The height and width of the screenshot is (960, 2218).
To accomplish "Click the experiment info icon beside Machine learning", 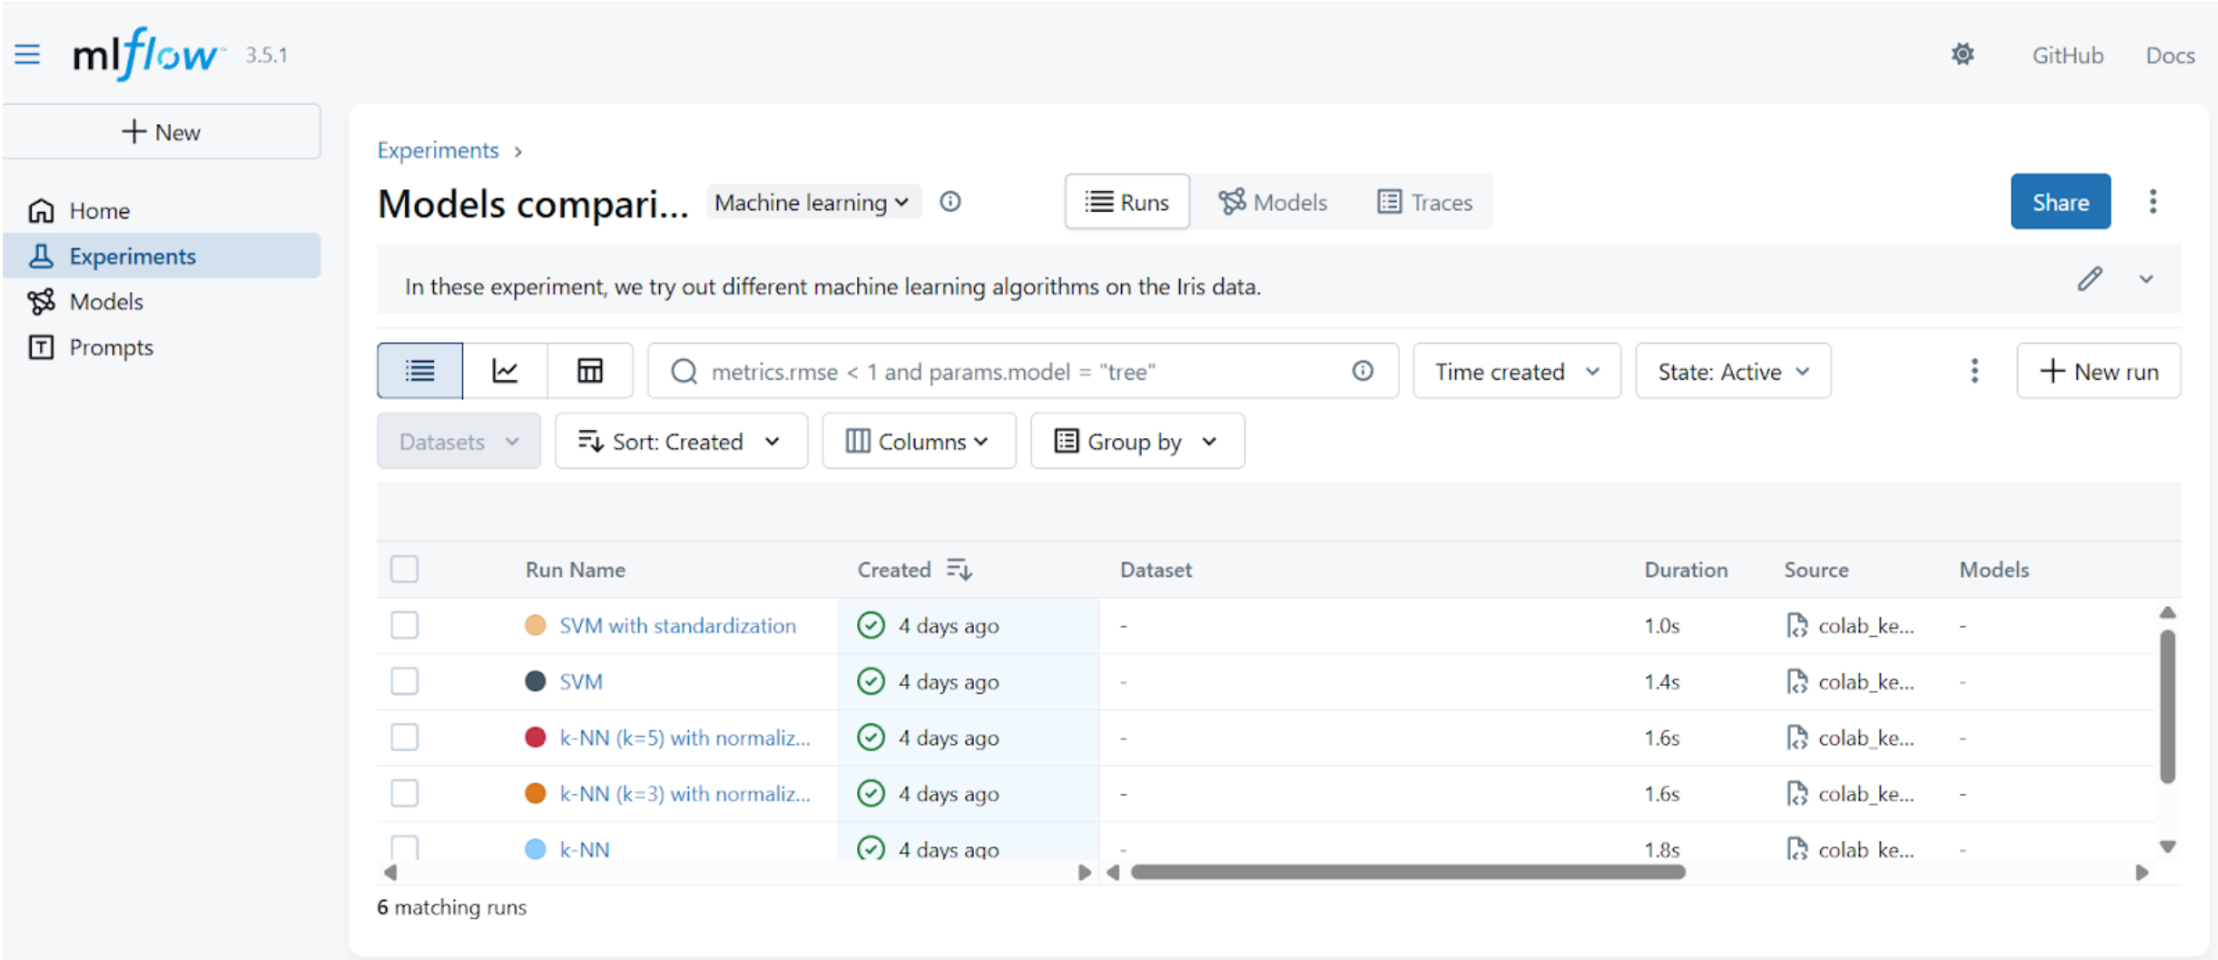I will 950,202.
